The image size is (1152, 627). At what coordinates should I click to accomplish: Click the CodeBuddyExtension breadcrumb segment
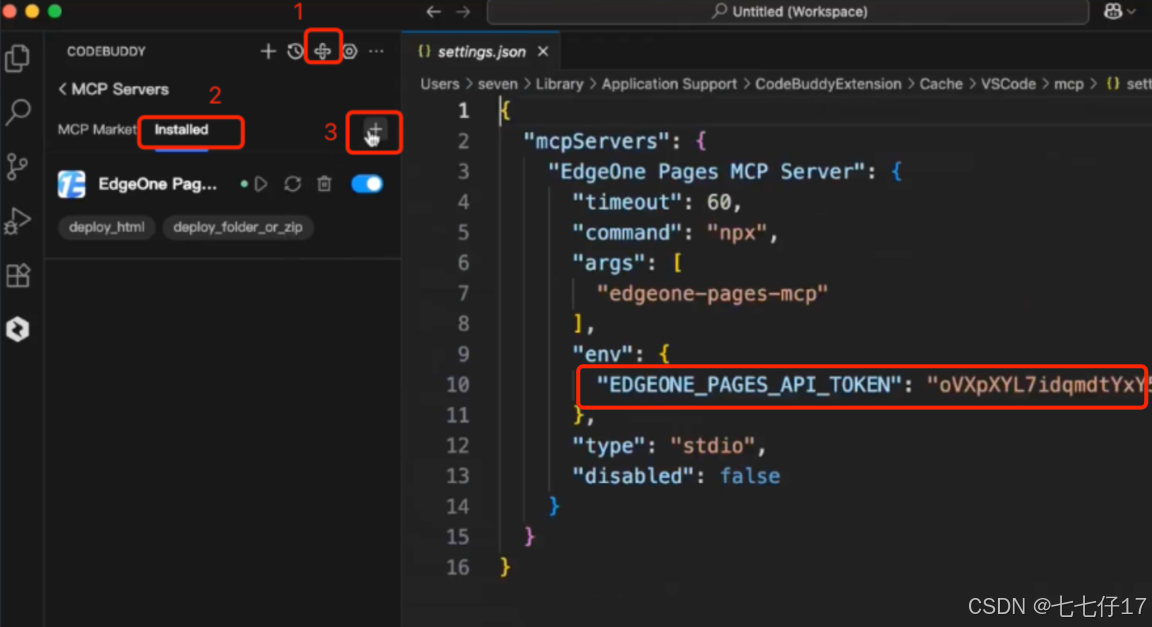pos(828,84)
